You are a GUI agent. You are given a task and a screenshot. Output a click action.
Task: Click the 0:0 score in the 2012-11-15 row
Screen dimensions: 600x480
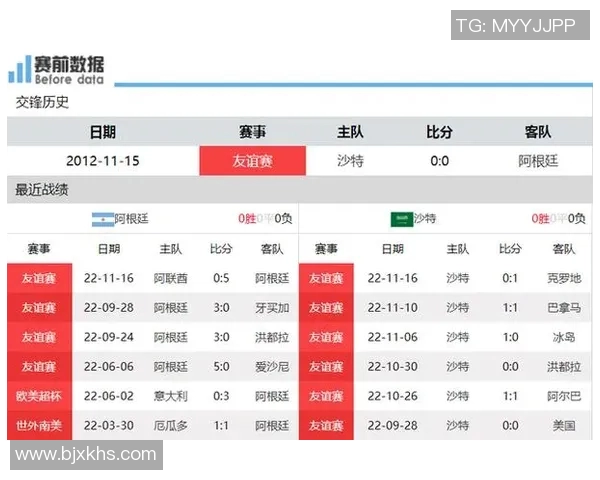(439, 161)
